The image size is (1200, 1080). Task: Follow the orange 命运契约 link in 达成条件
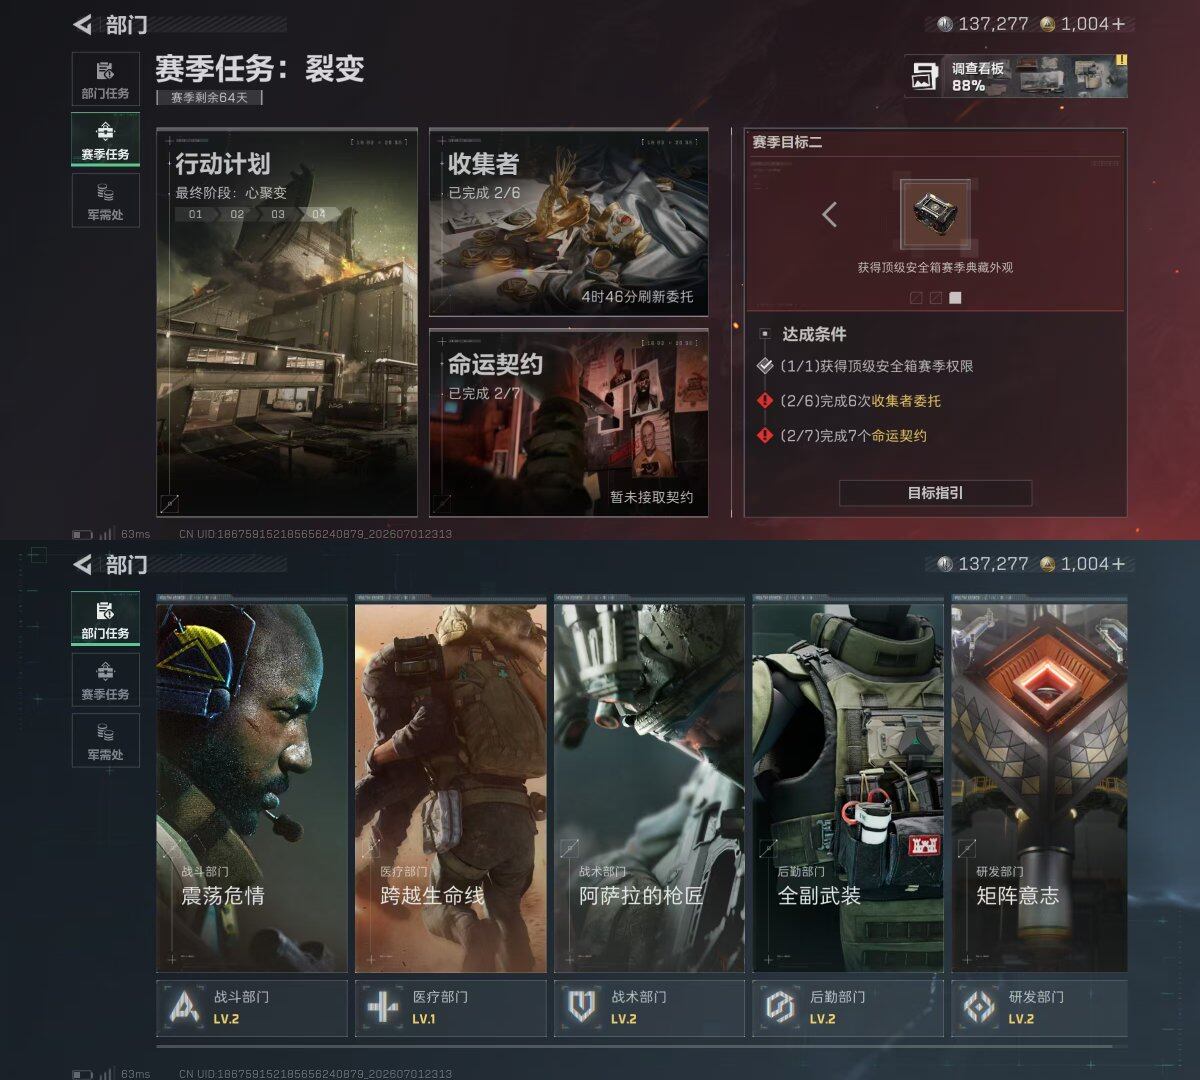tap(899, 436)
